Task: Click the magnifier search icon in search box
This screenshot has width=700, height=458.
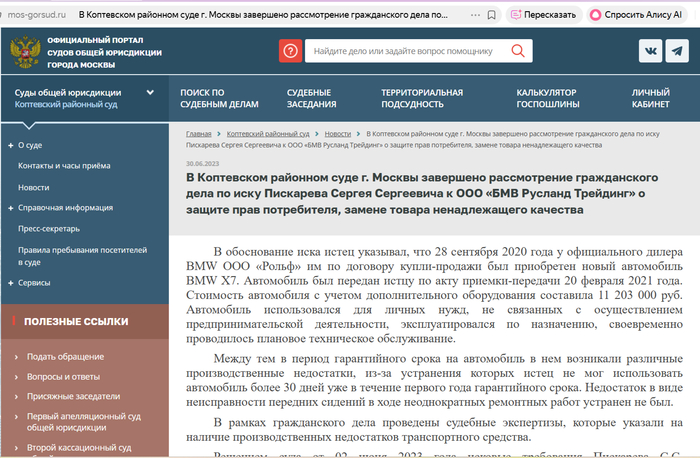Action: [x=518, y=51]
